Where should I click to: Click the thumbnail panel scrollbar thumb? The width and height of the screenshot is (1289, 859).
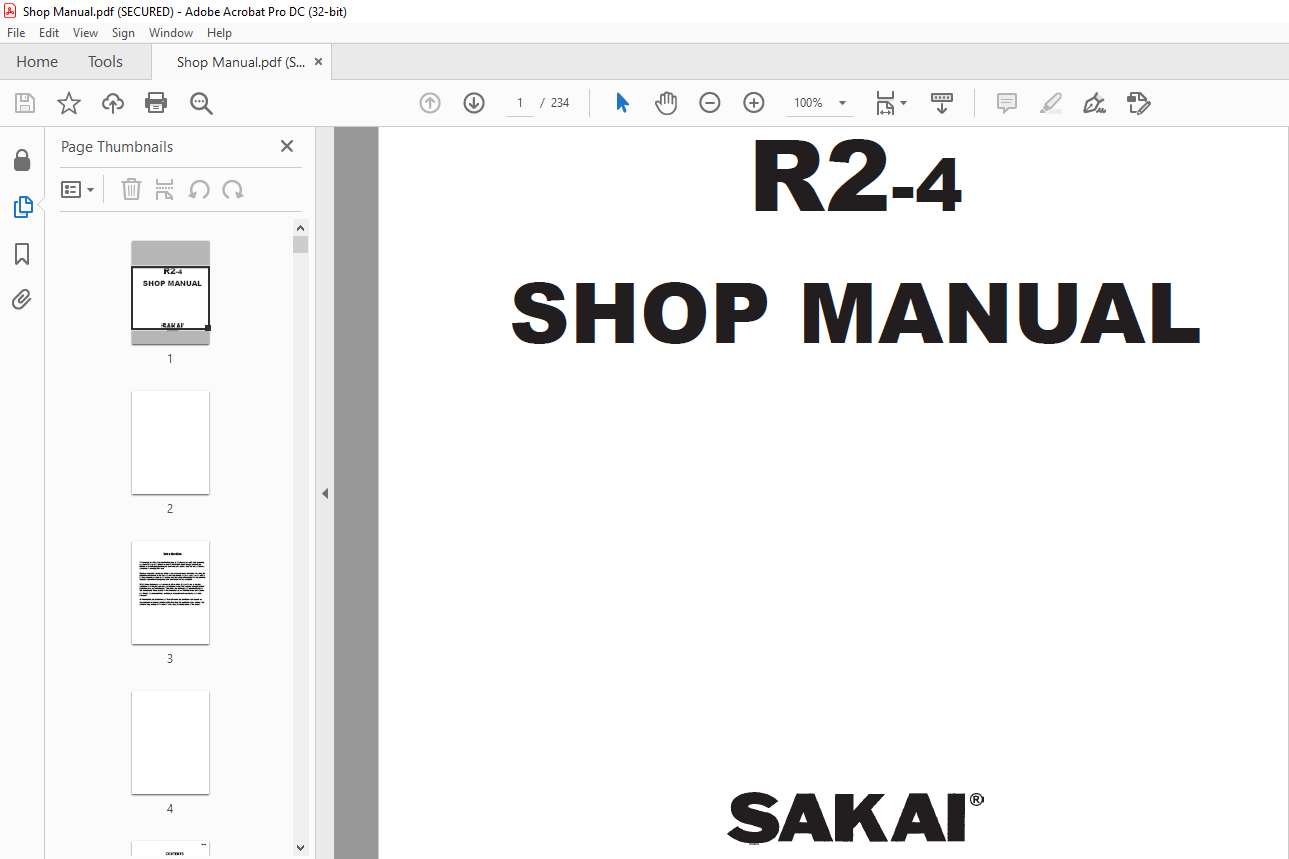300,245
